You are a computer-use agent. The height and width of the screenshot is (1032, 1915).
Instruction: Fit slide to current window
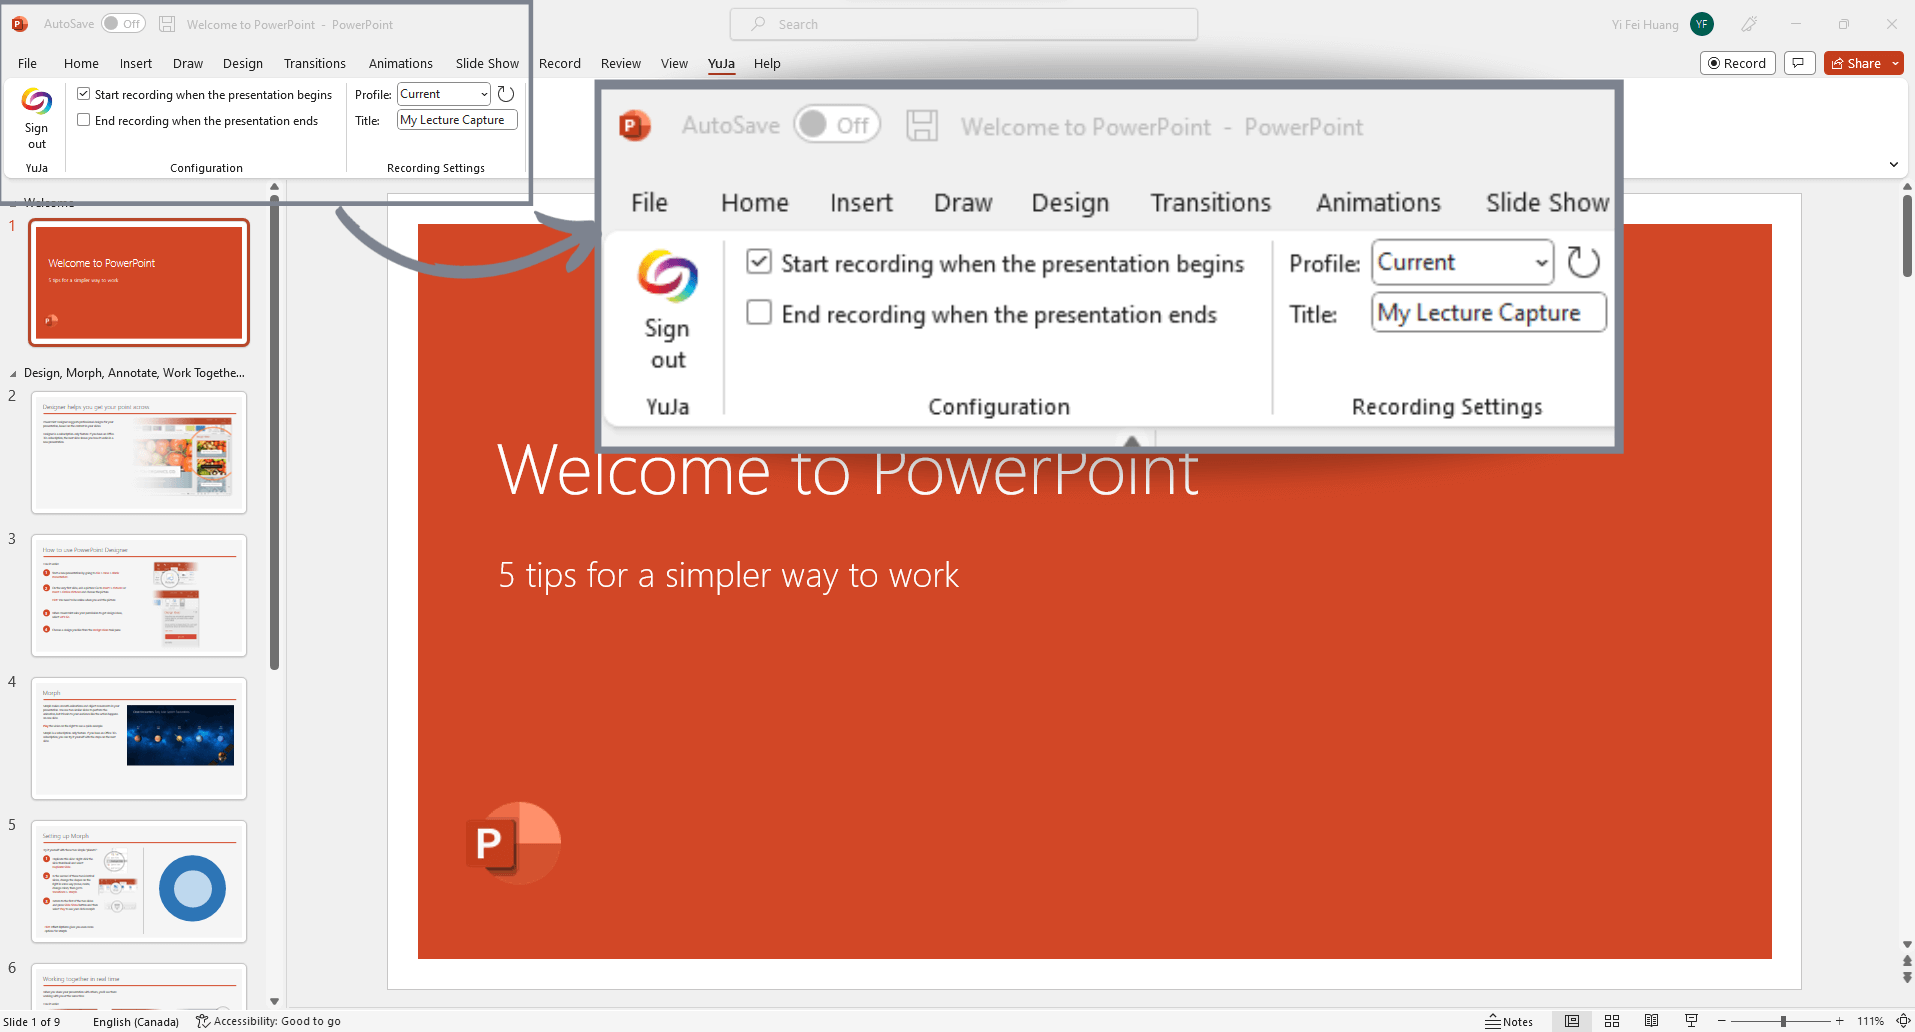[1903, 1021]
